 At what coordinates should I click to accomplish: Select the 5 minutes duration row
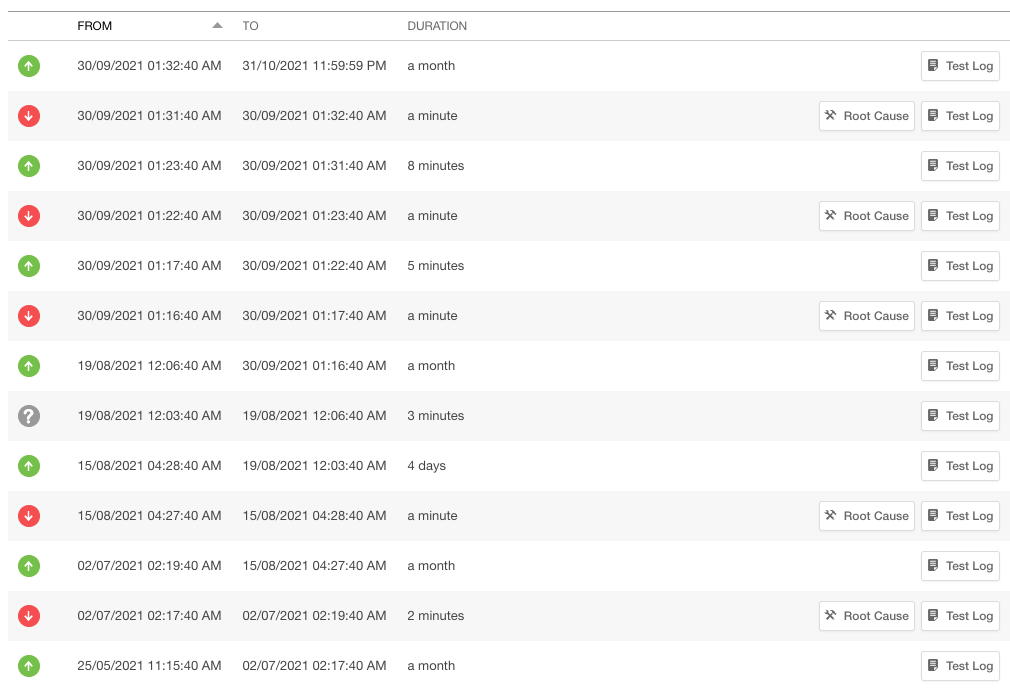point(436,266)
